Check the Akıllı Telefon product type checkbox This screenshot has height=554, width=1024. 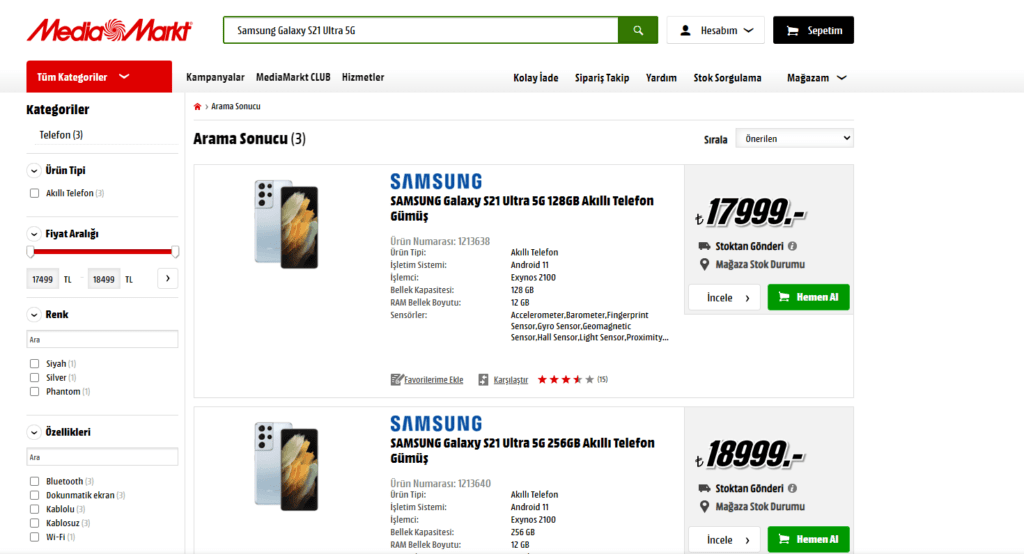point(35,193)
